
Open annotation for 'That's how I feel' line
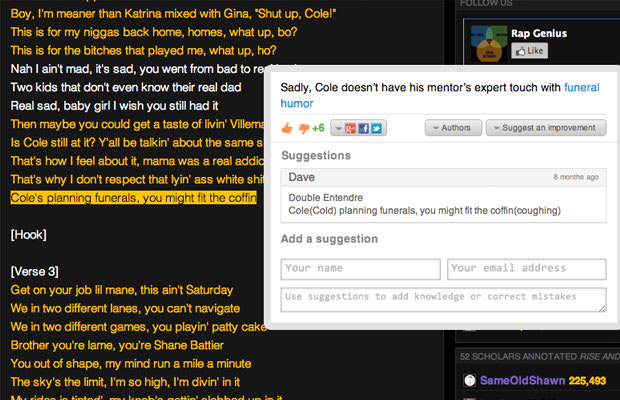[x=137, y=161]
